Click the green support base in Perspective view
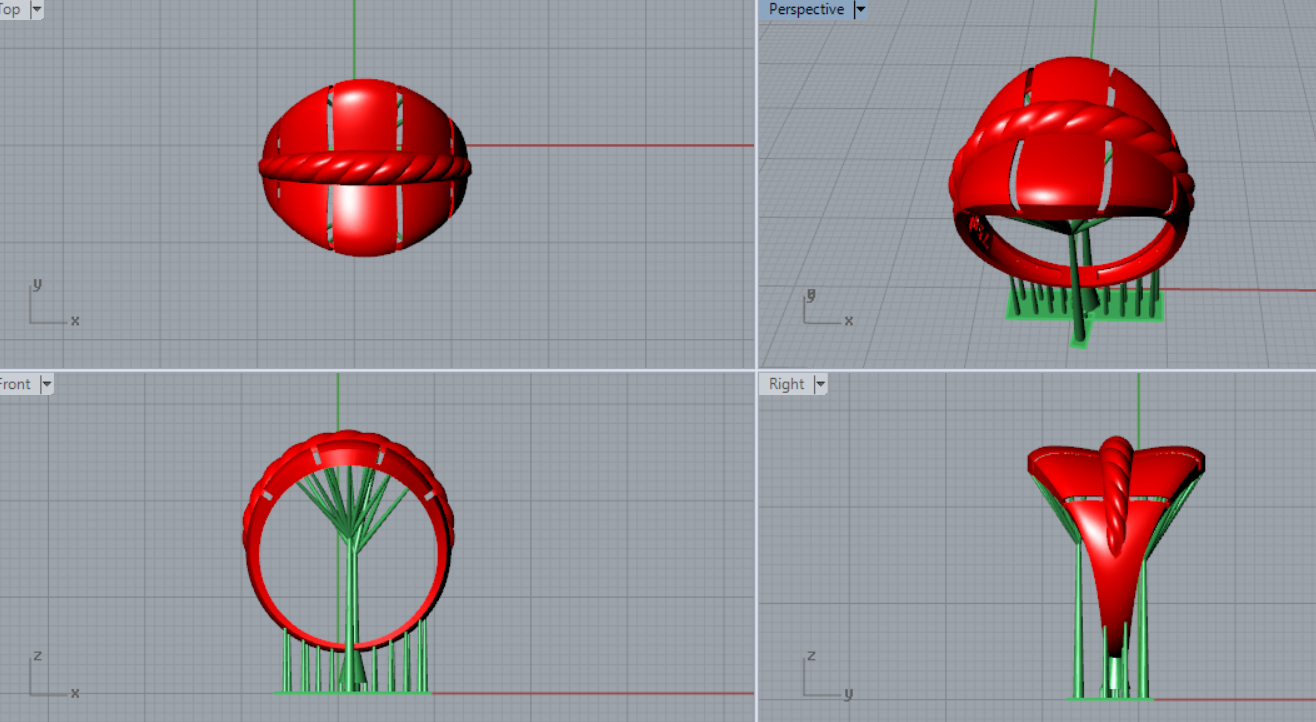 click(x=1030, y=312)
